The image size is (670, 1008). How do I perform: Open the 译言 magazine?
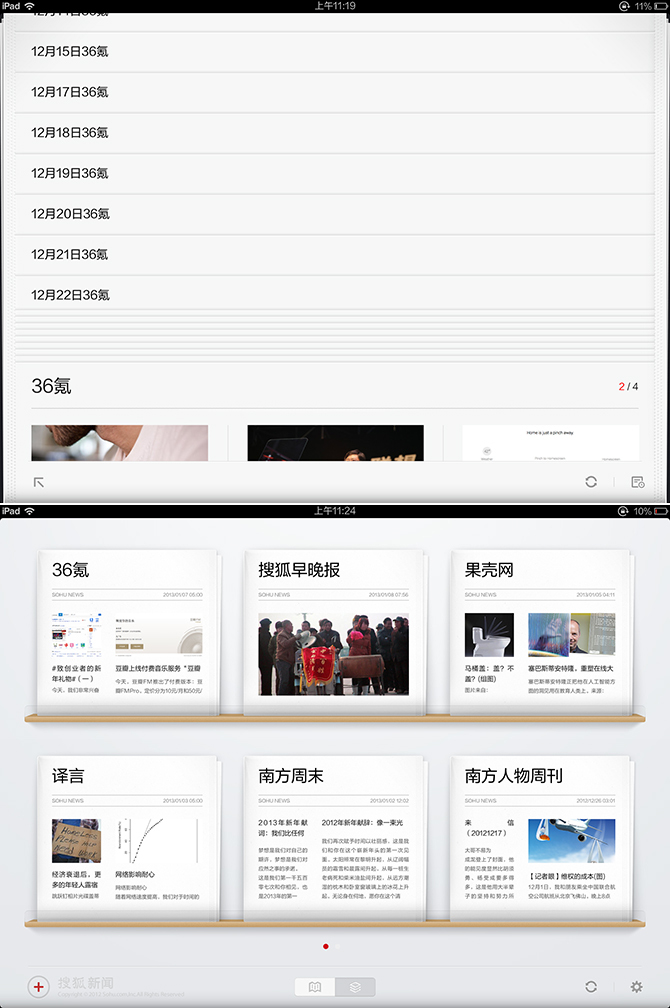(127, 838)
